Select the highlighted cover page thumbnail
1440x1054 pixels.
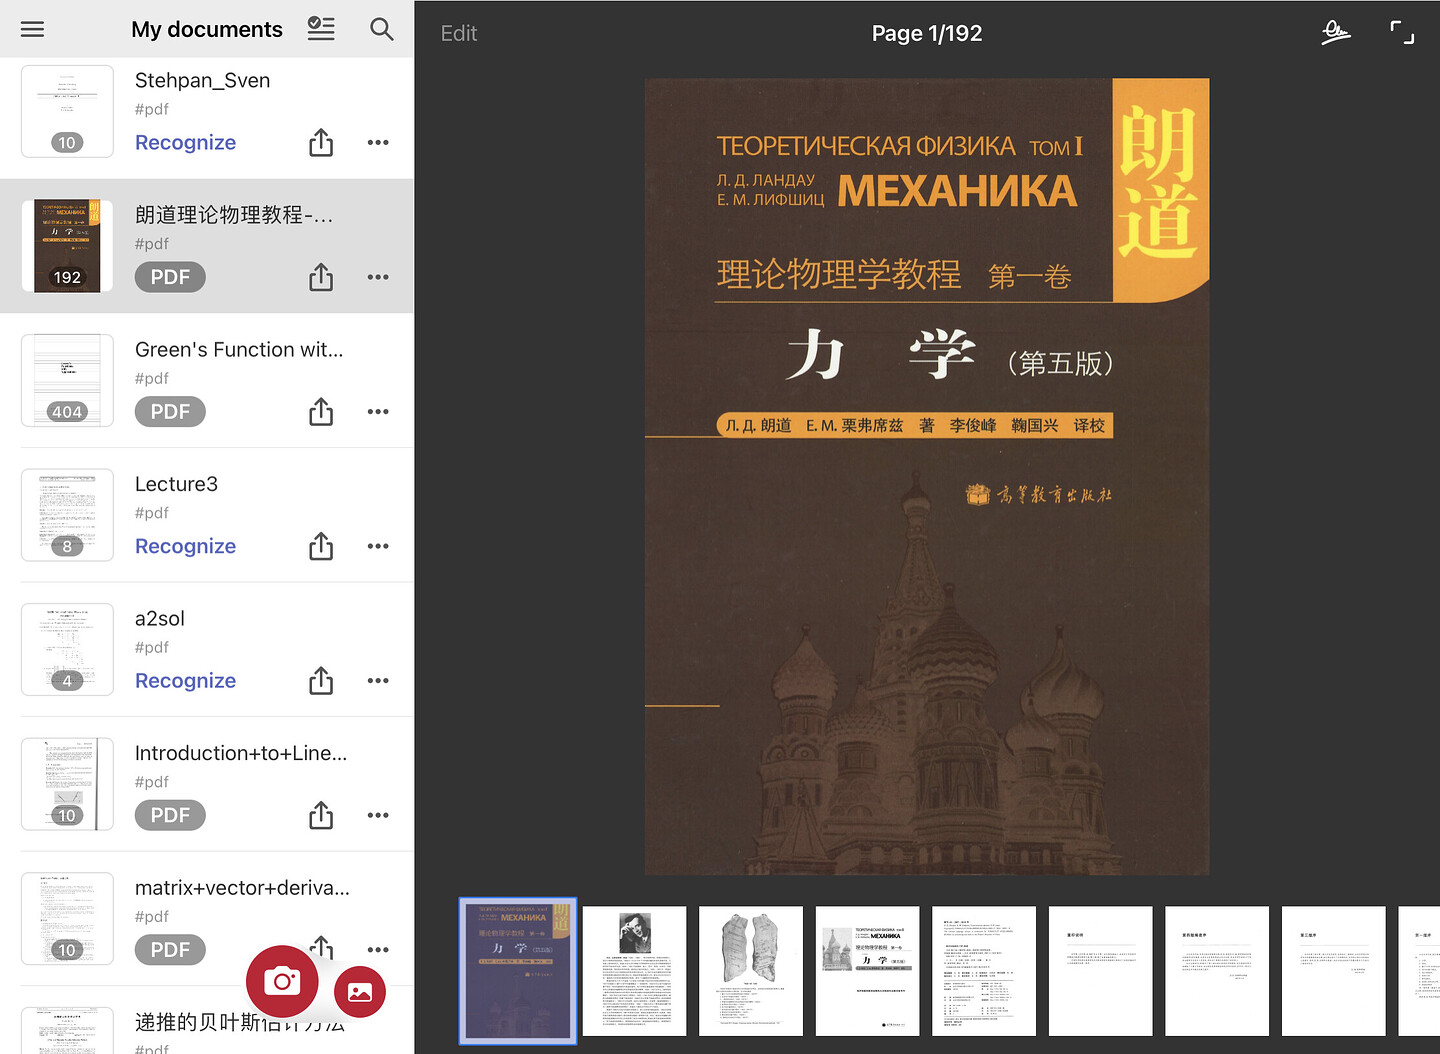[x=518, y=971]
